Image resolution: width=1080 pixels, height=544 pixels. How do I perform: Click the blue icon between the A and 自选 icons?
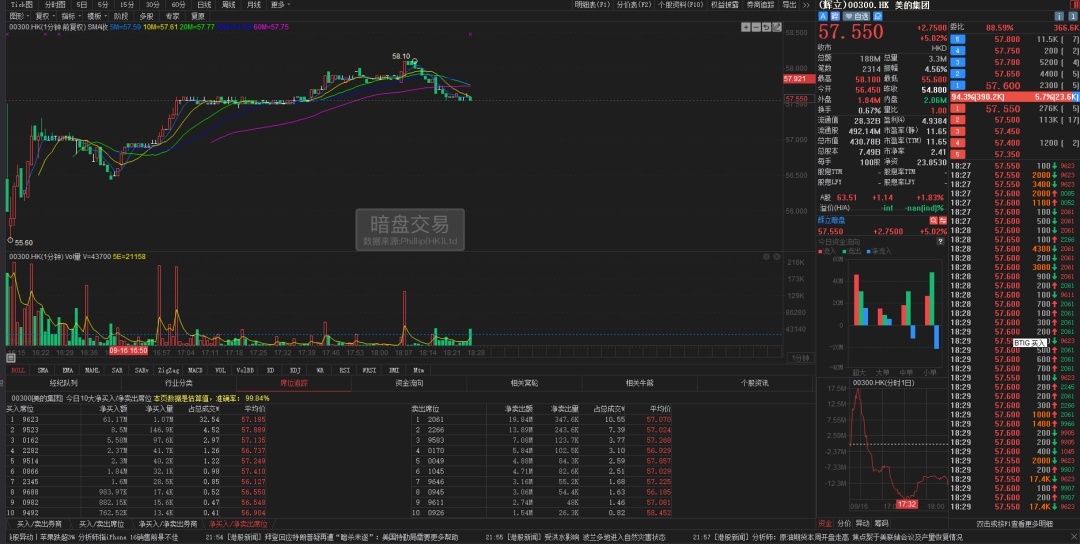tap(835, 16)
